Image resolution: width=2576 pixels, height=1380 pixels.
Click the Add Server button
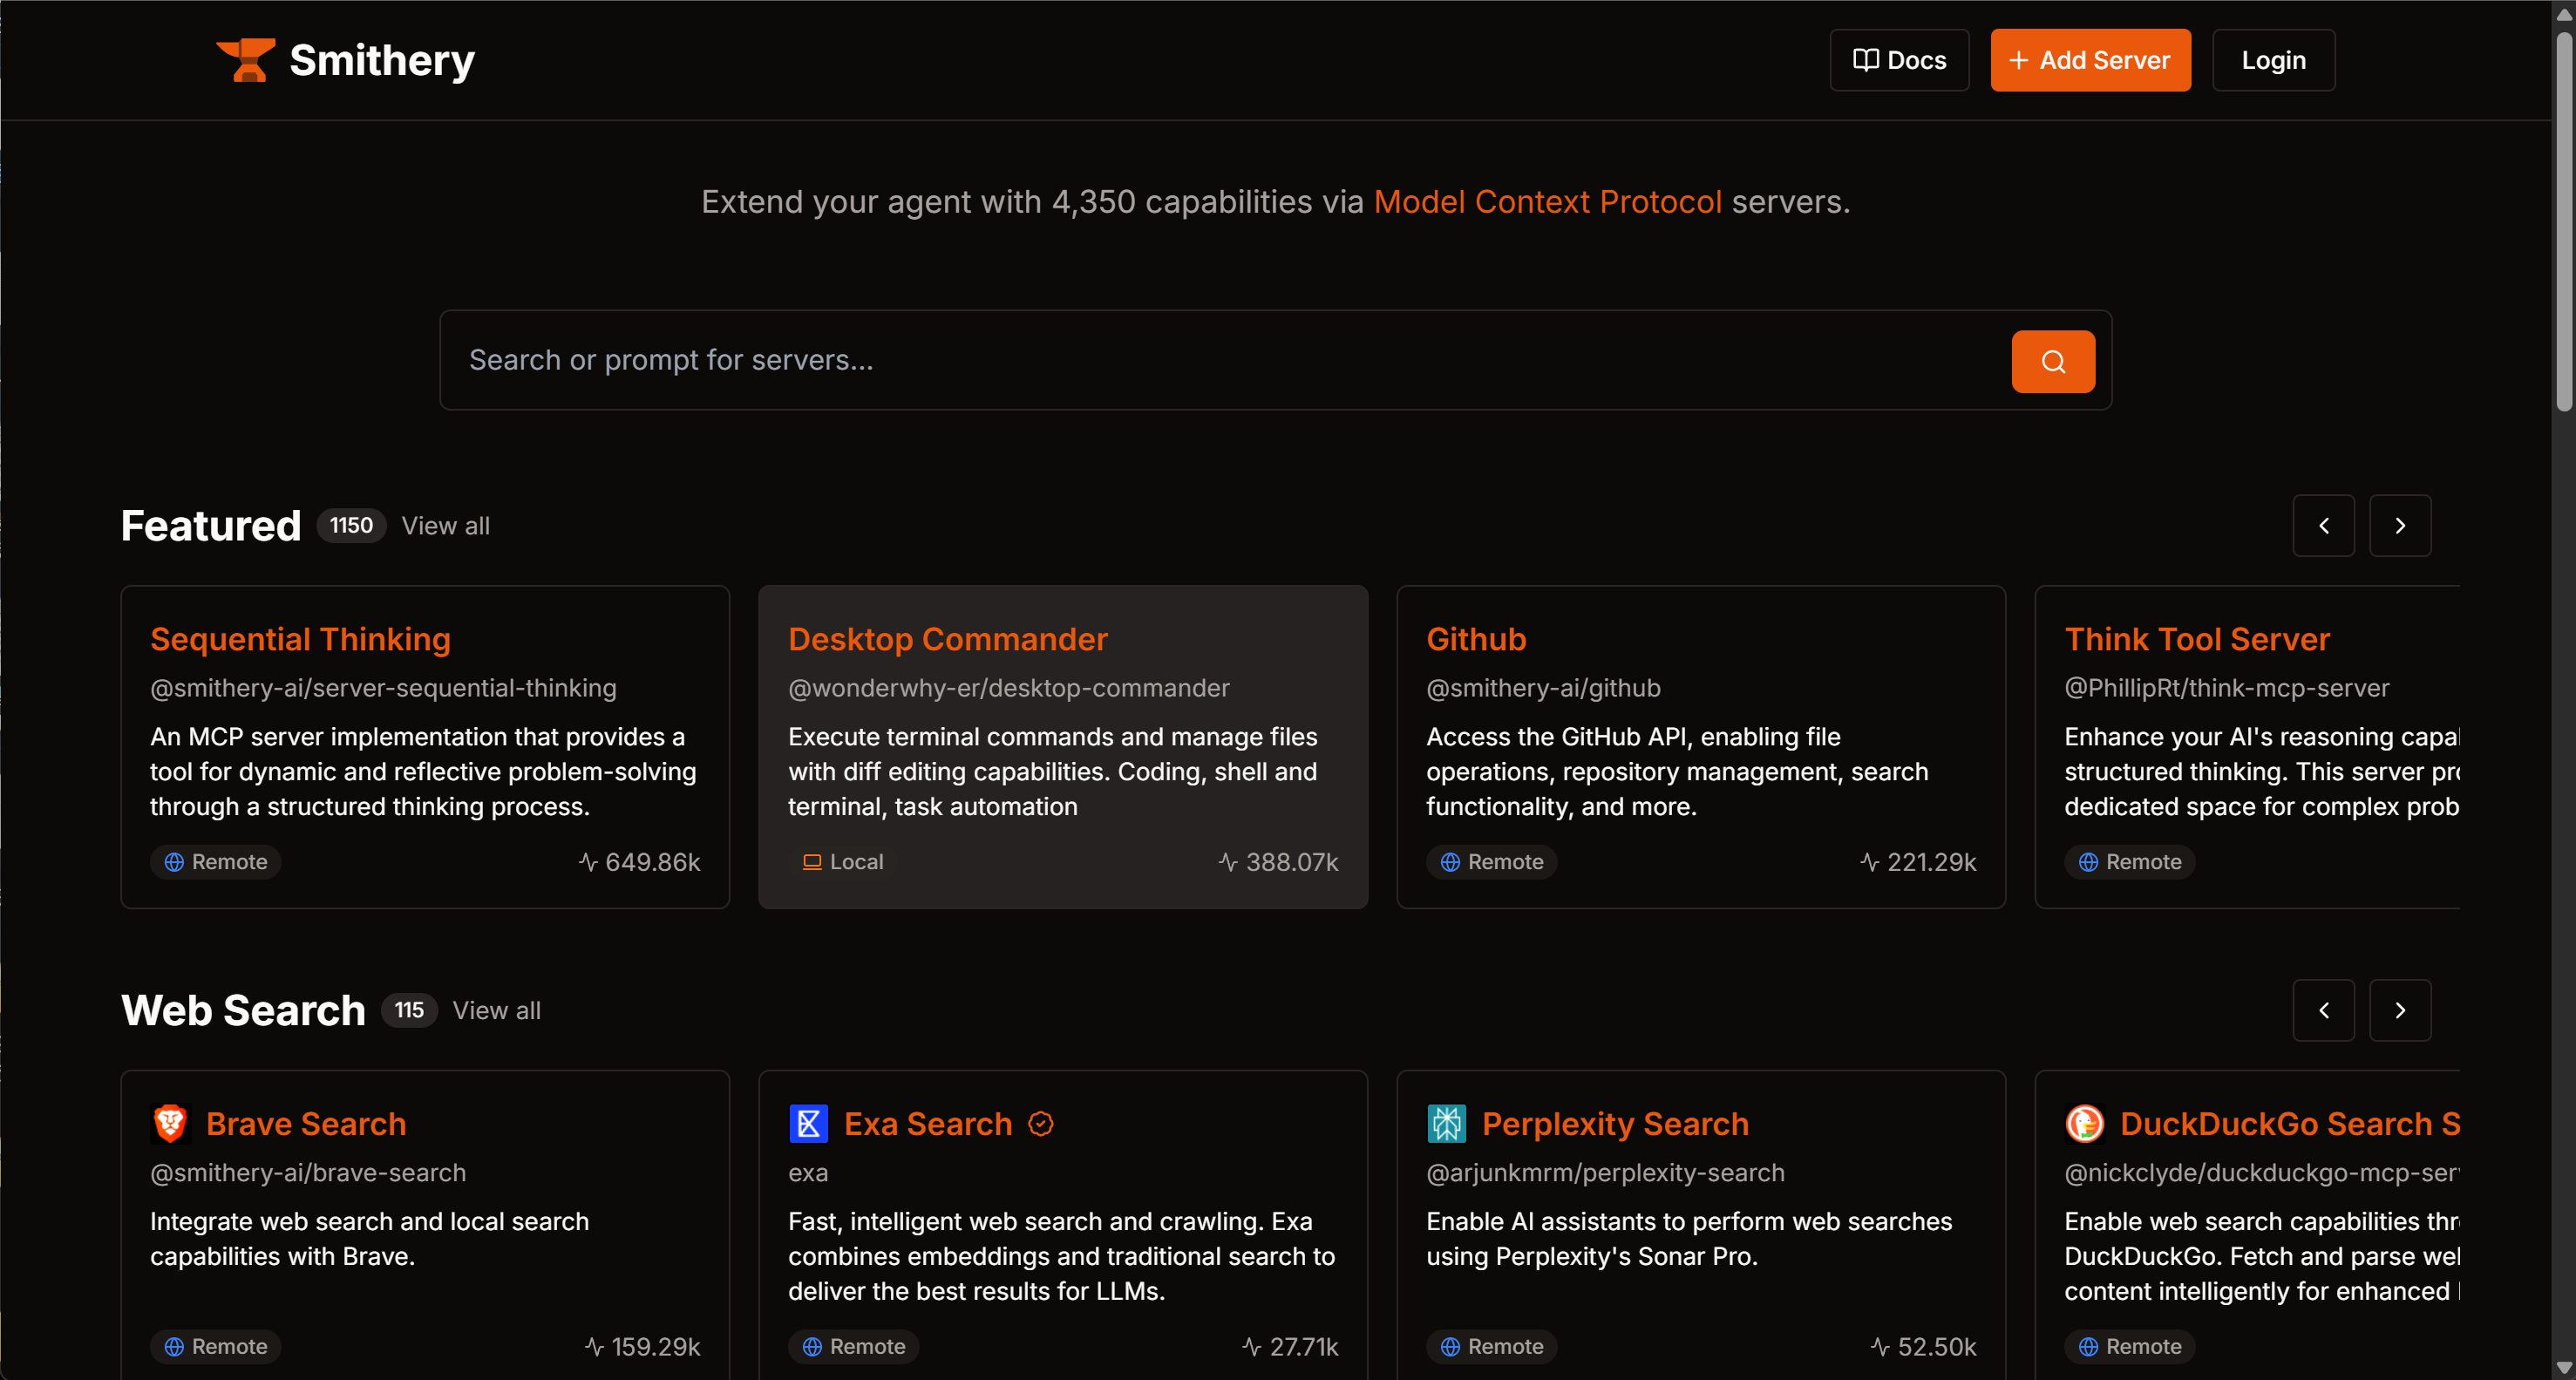(x=2090, y=60)
